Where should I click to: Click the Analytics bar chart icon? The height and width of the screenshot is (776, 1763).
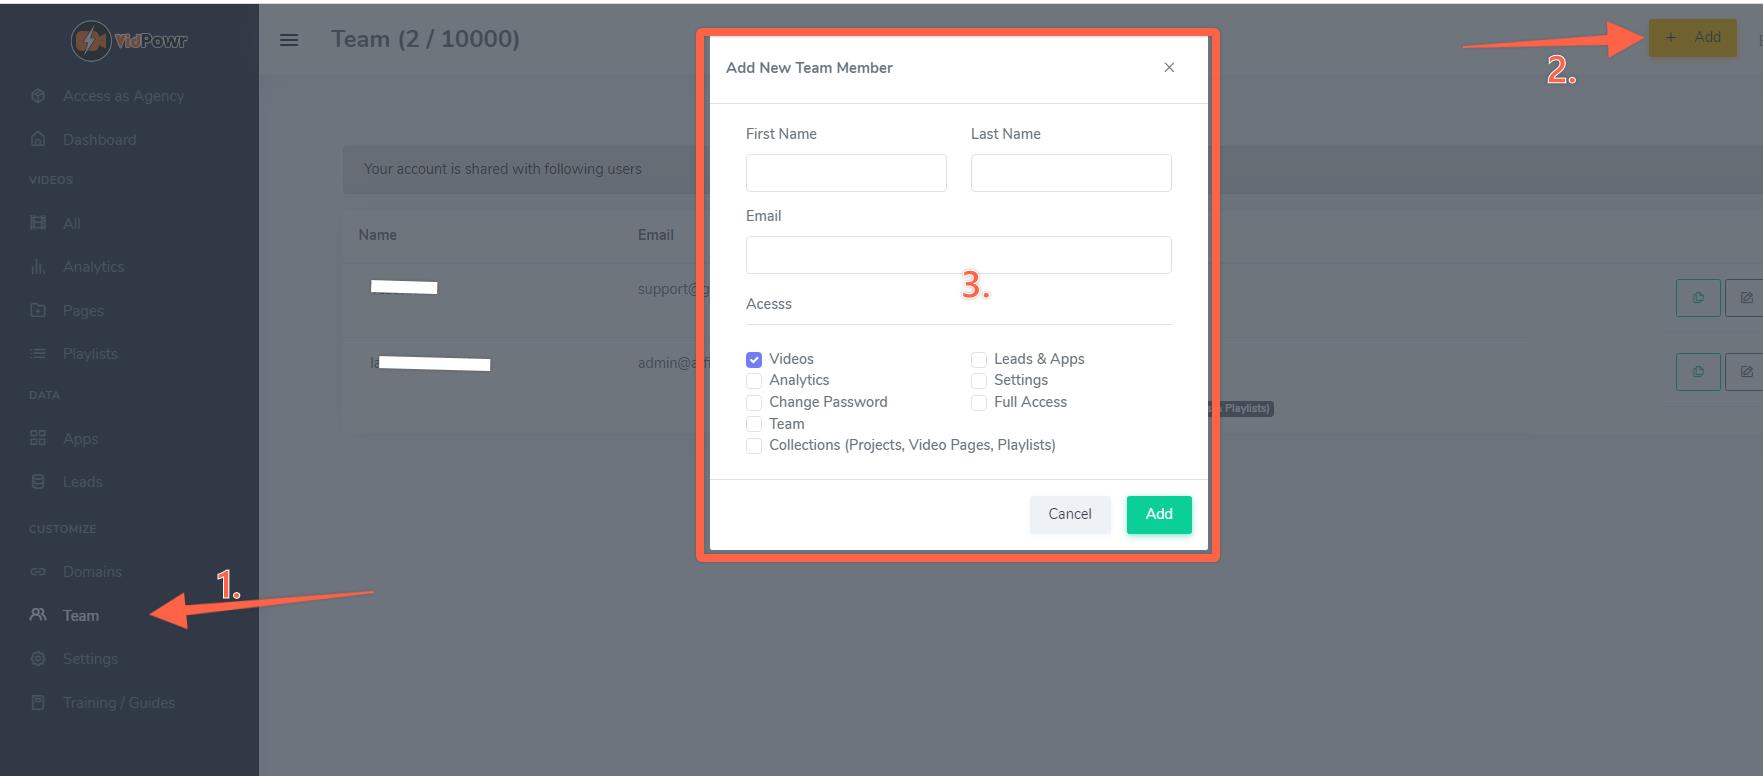click(x=38, y=267)
